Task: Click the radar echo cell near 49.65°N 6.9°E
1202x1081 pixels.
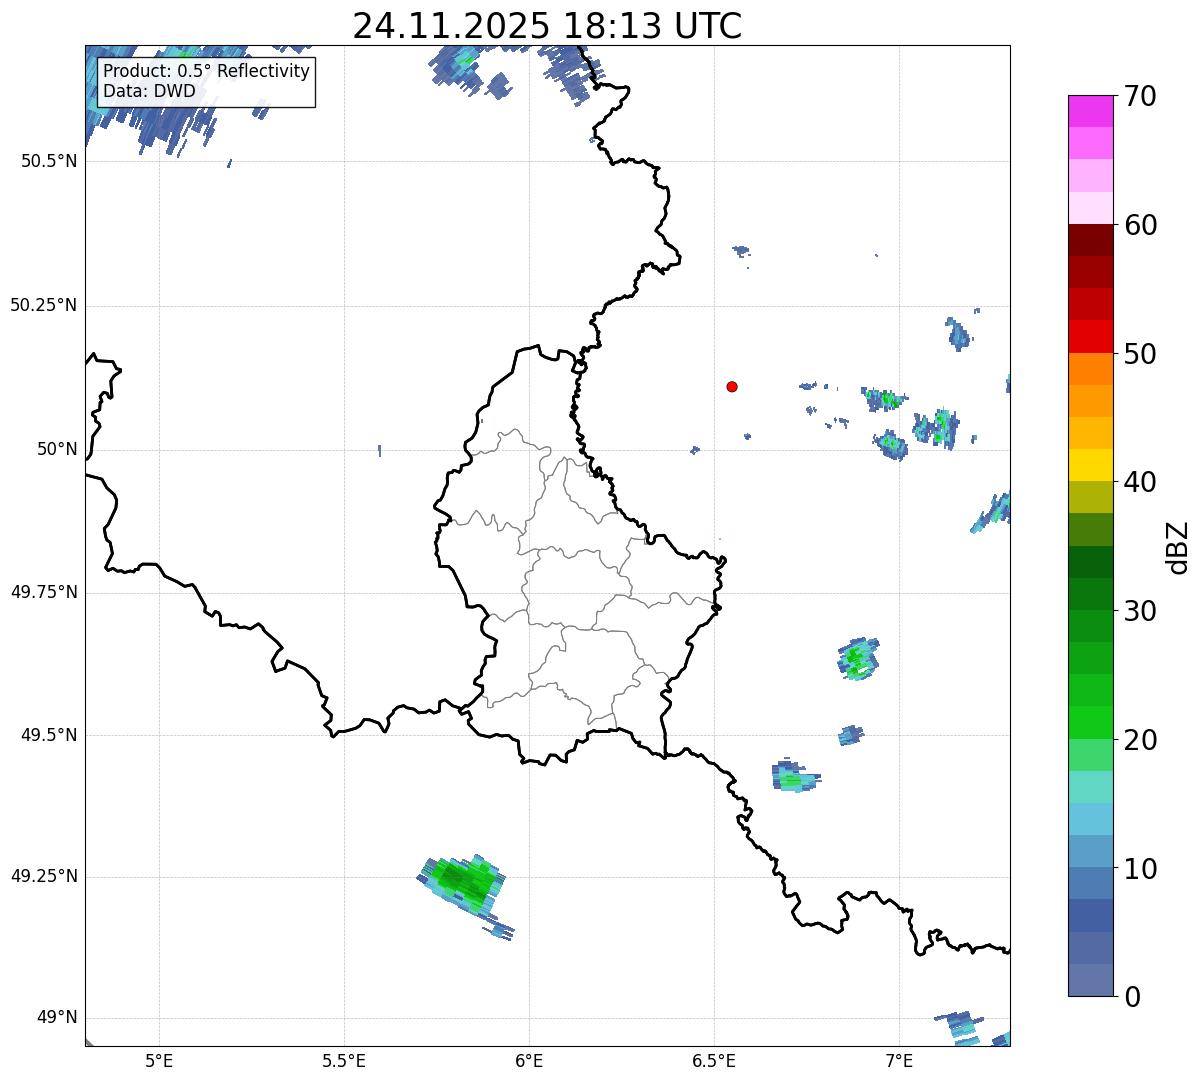Action: 858,659
